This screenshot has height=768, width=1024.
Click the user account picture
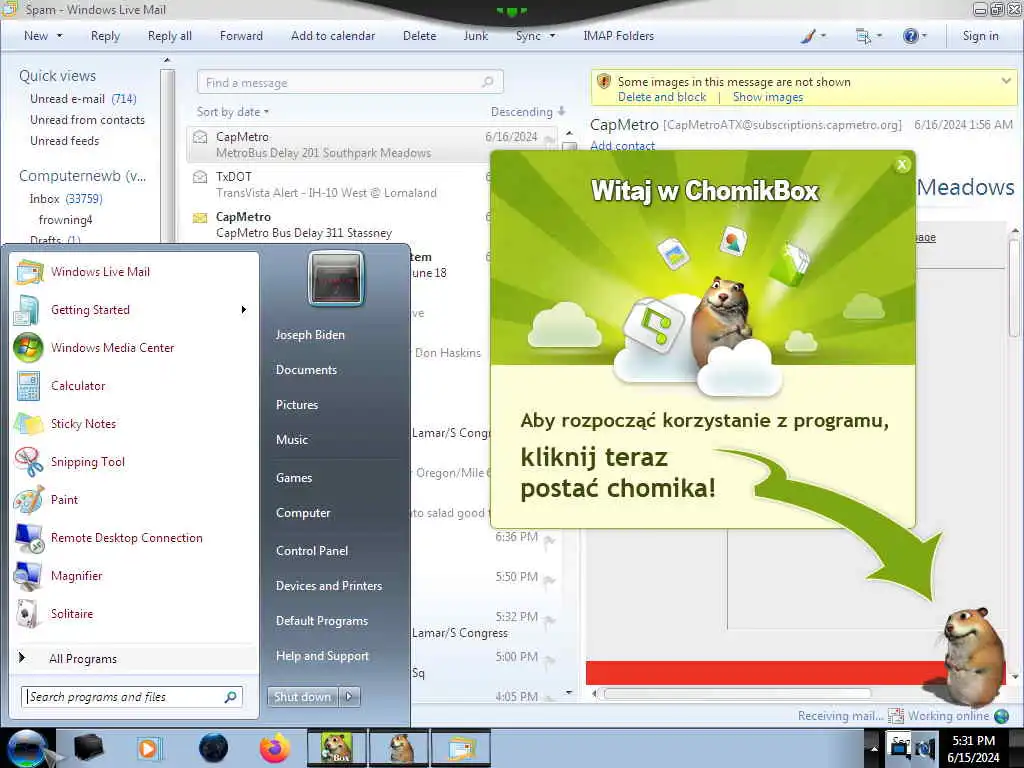coord(336,278)
